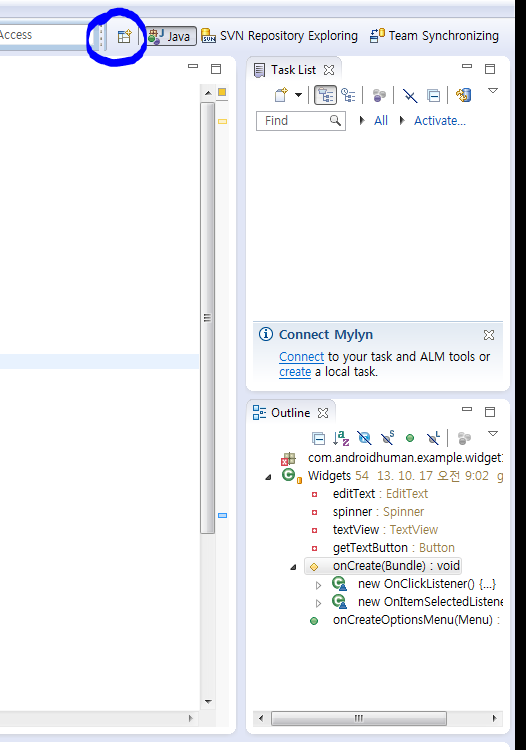Toggle Categorized presentation in Task List
The height and width of the screenshot is (750, 526).
(325, 95)
